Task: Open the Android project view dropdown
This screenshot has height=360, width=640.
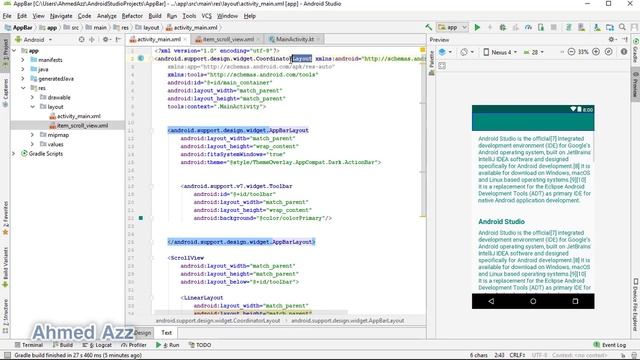Action: click(33, 40)
